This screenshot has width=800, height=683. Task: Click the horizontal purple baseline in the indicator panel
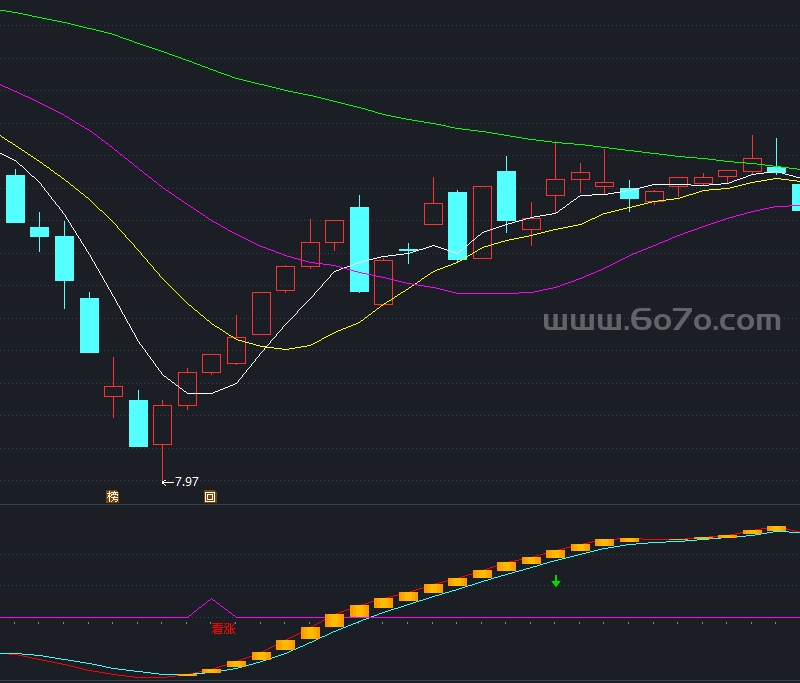pos(500,617)
